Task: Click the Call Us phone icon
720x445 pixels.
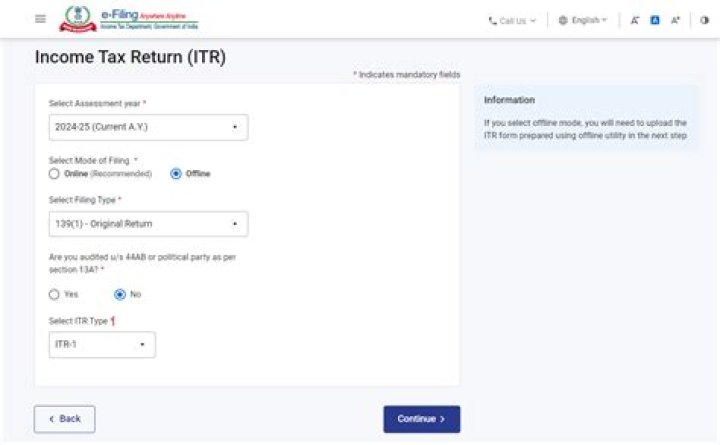Action: 493,20
